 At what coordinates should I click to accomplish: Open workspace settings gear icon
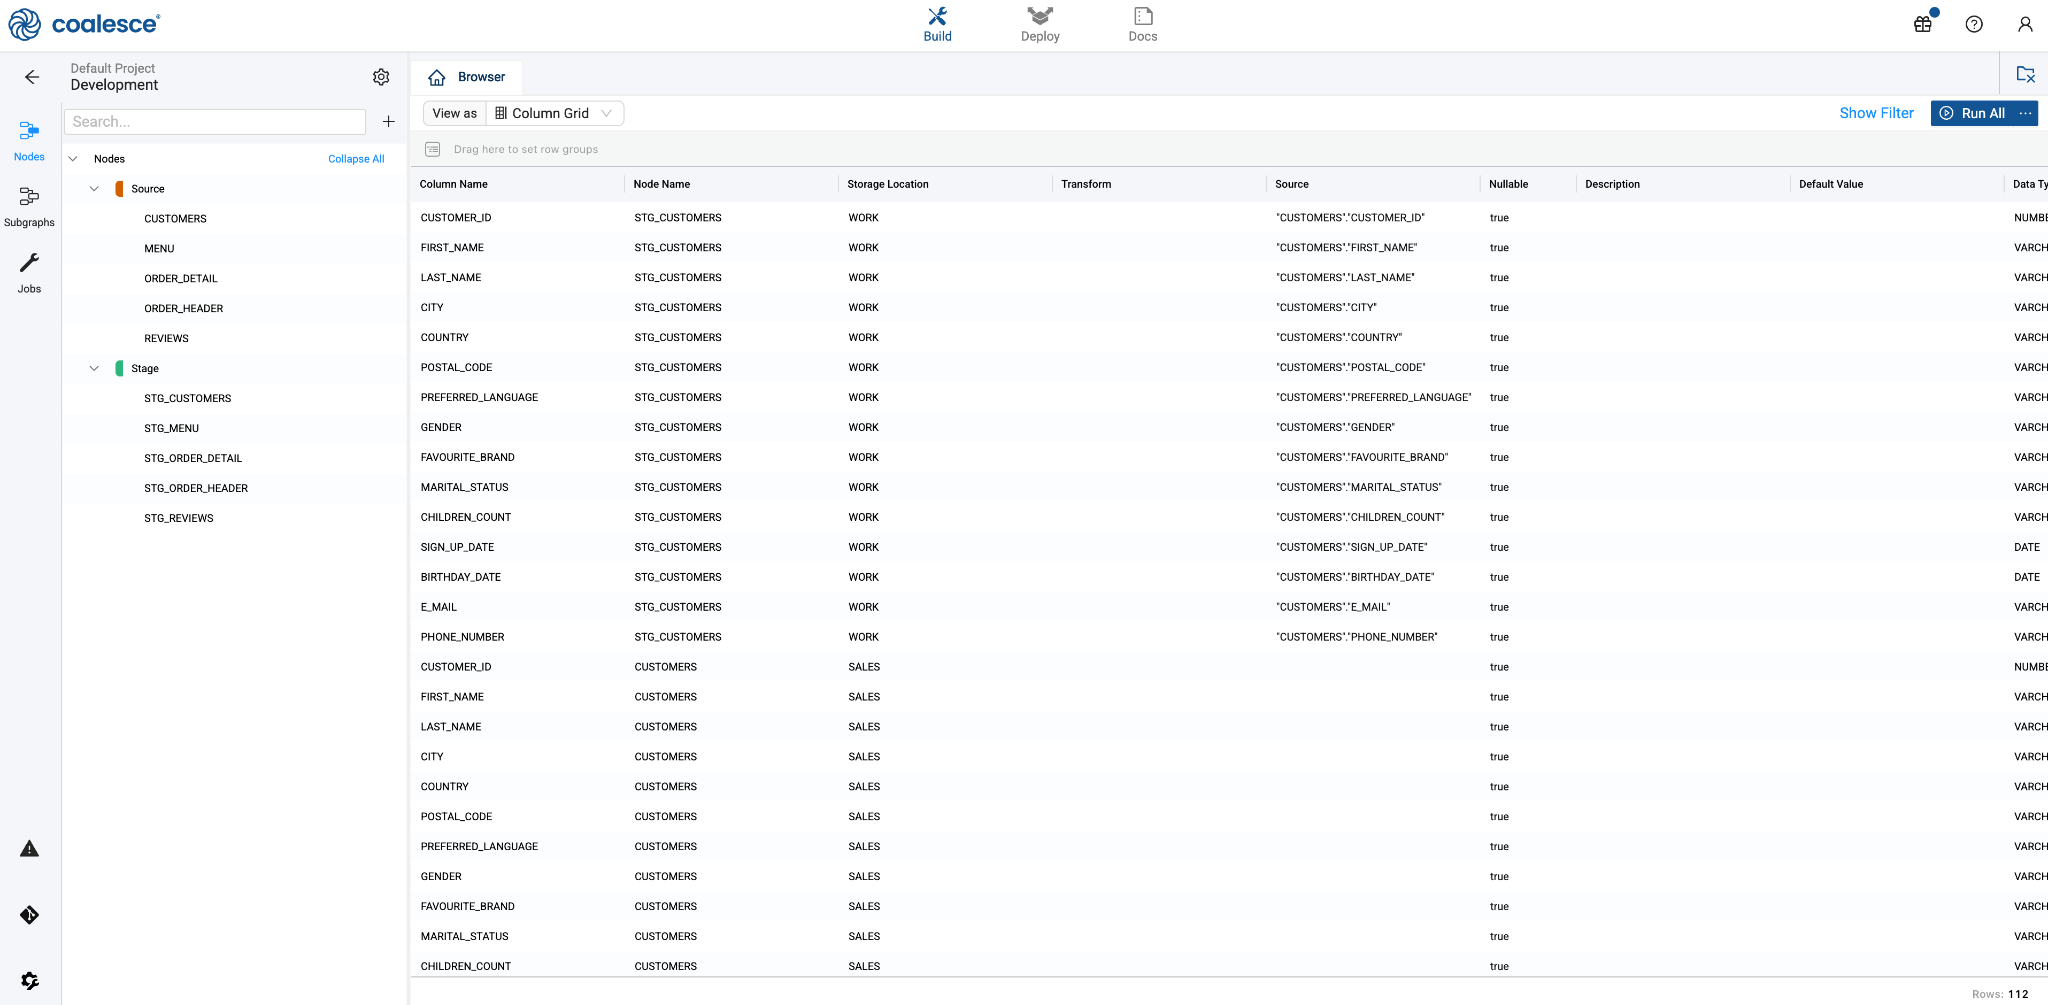point(381,77)
